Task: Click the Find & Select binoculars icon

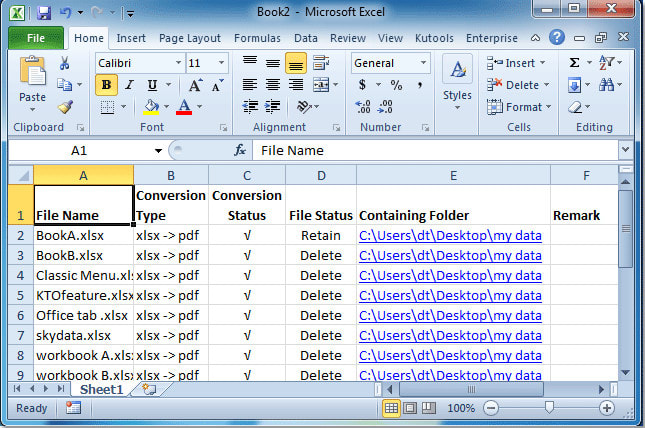Action: click(606, 85)
